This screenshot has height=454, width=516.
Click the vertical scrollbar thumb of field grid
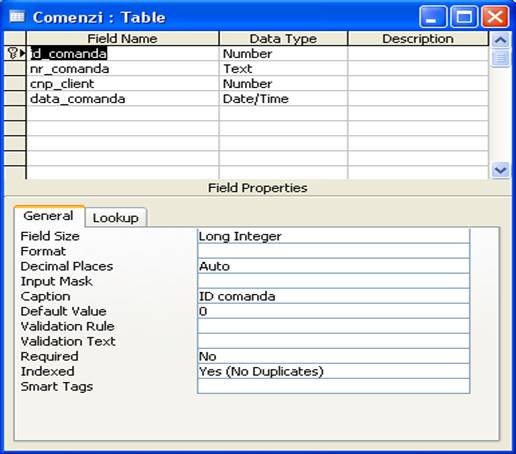tap(501, 58)
